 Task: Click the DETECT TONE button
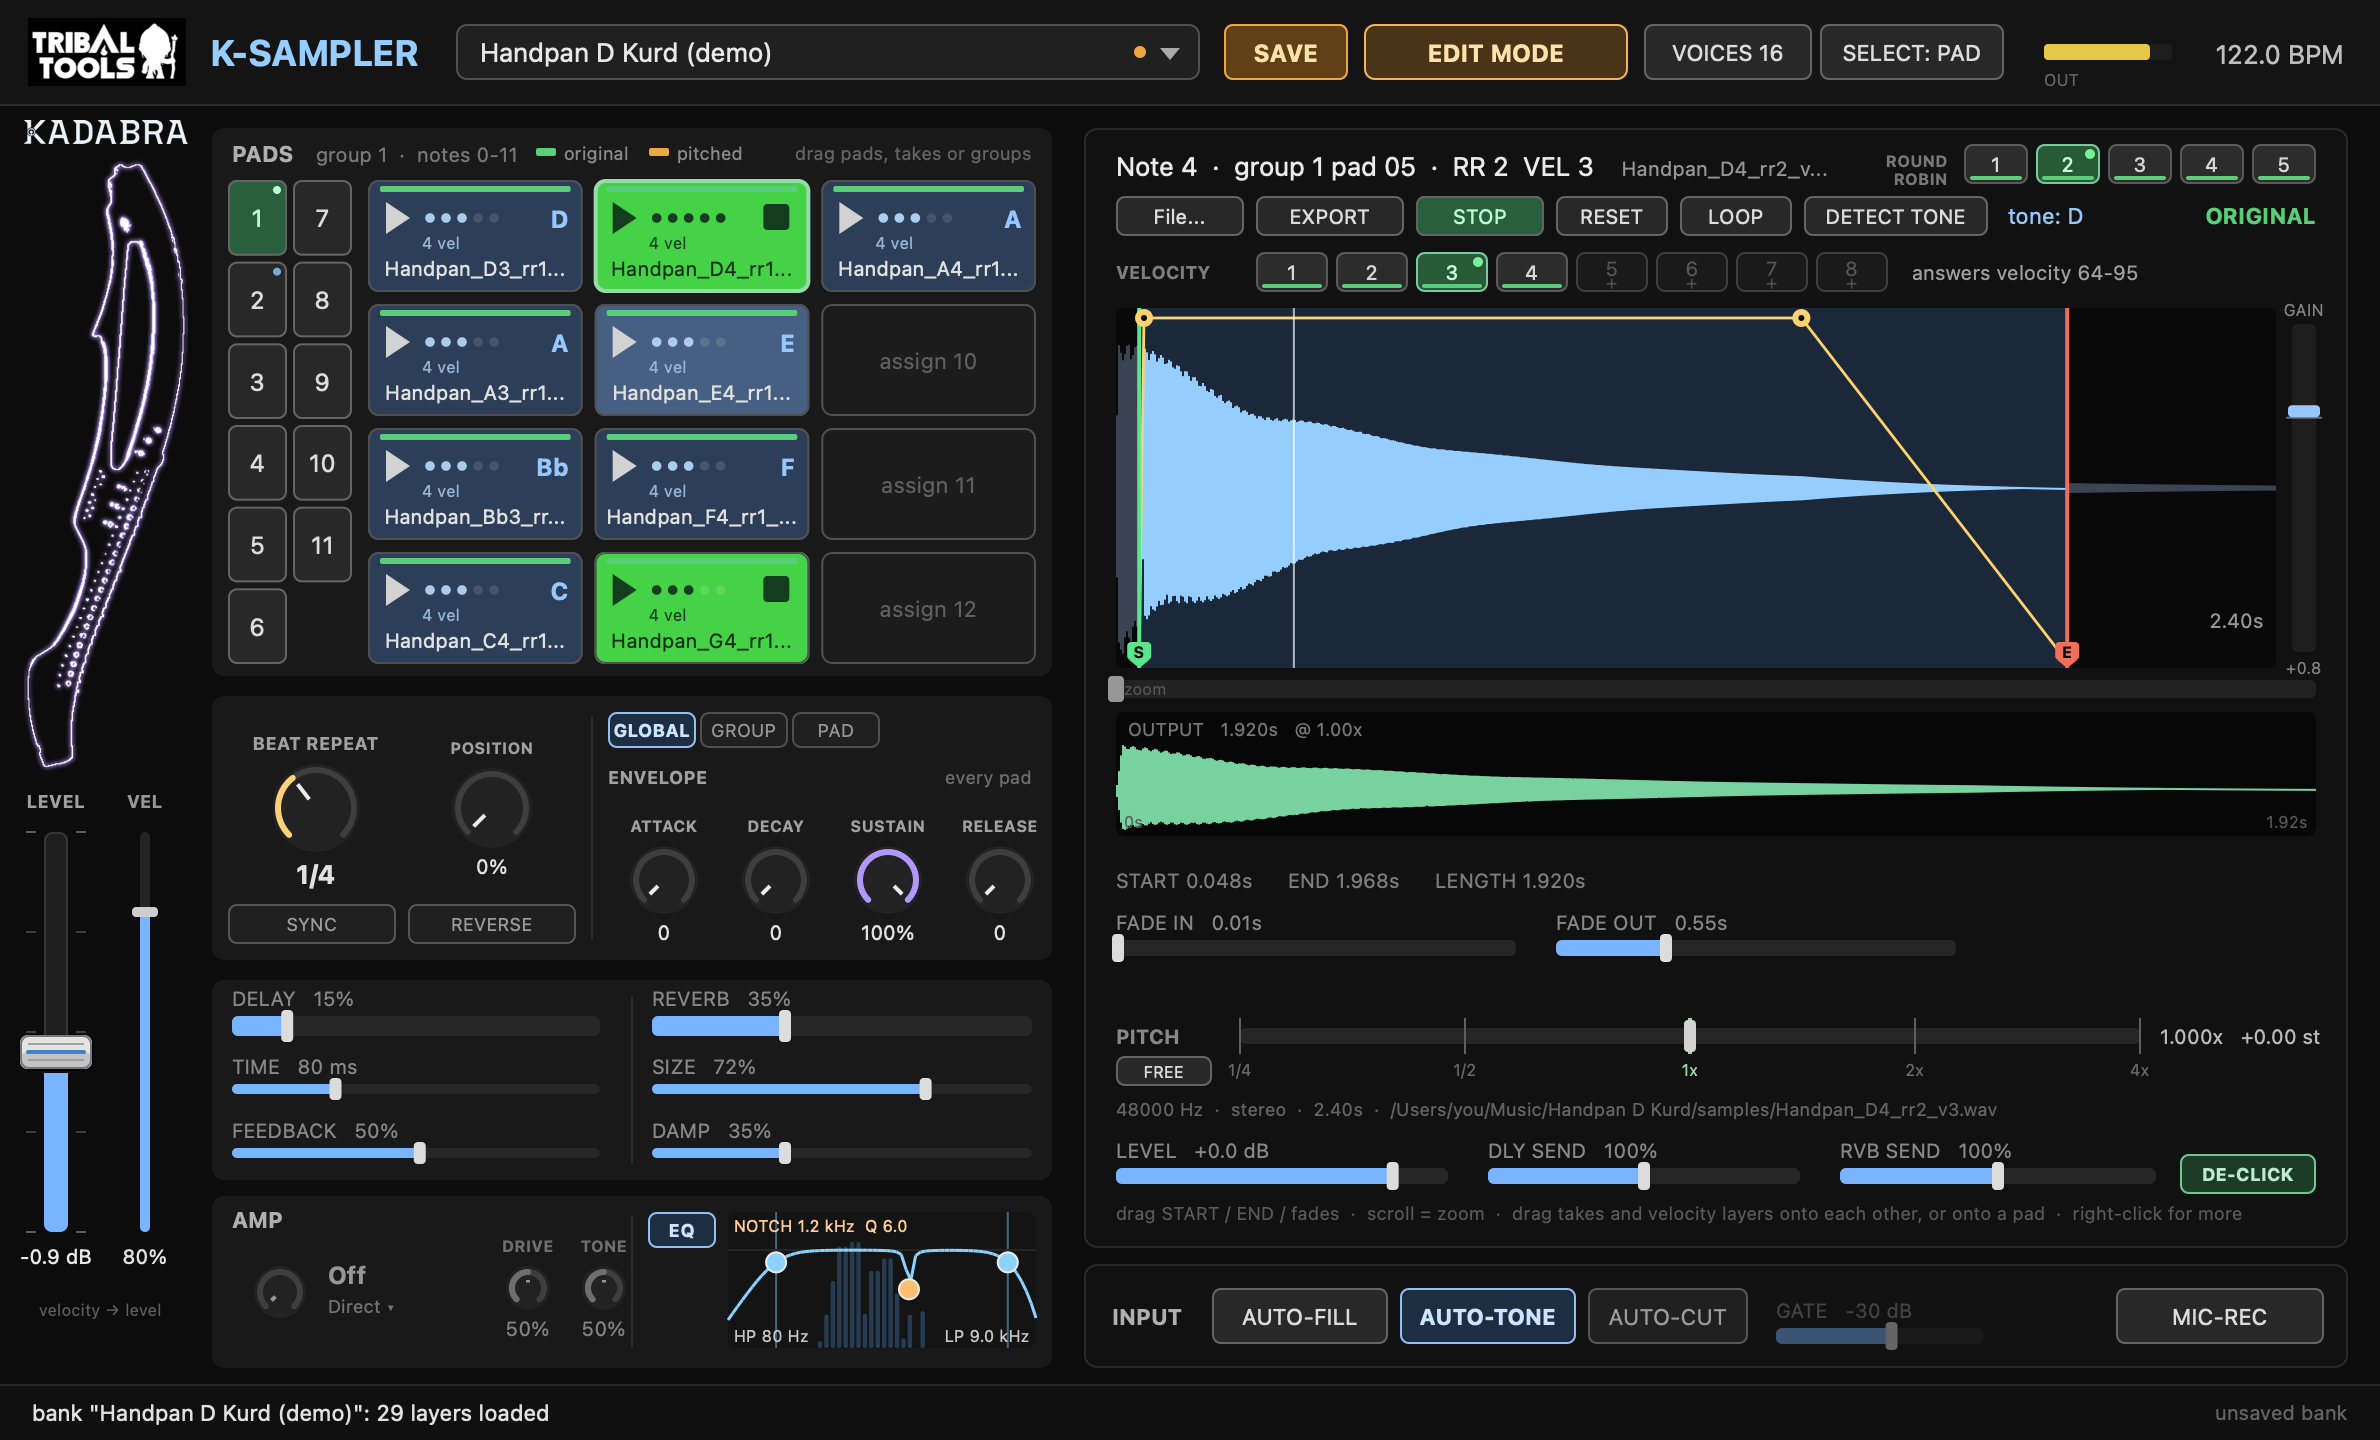pyautogui.click(x=1895, y=217)
